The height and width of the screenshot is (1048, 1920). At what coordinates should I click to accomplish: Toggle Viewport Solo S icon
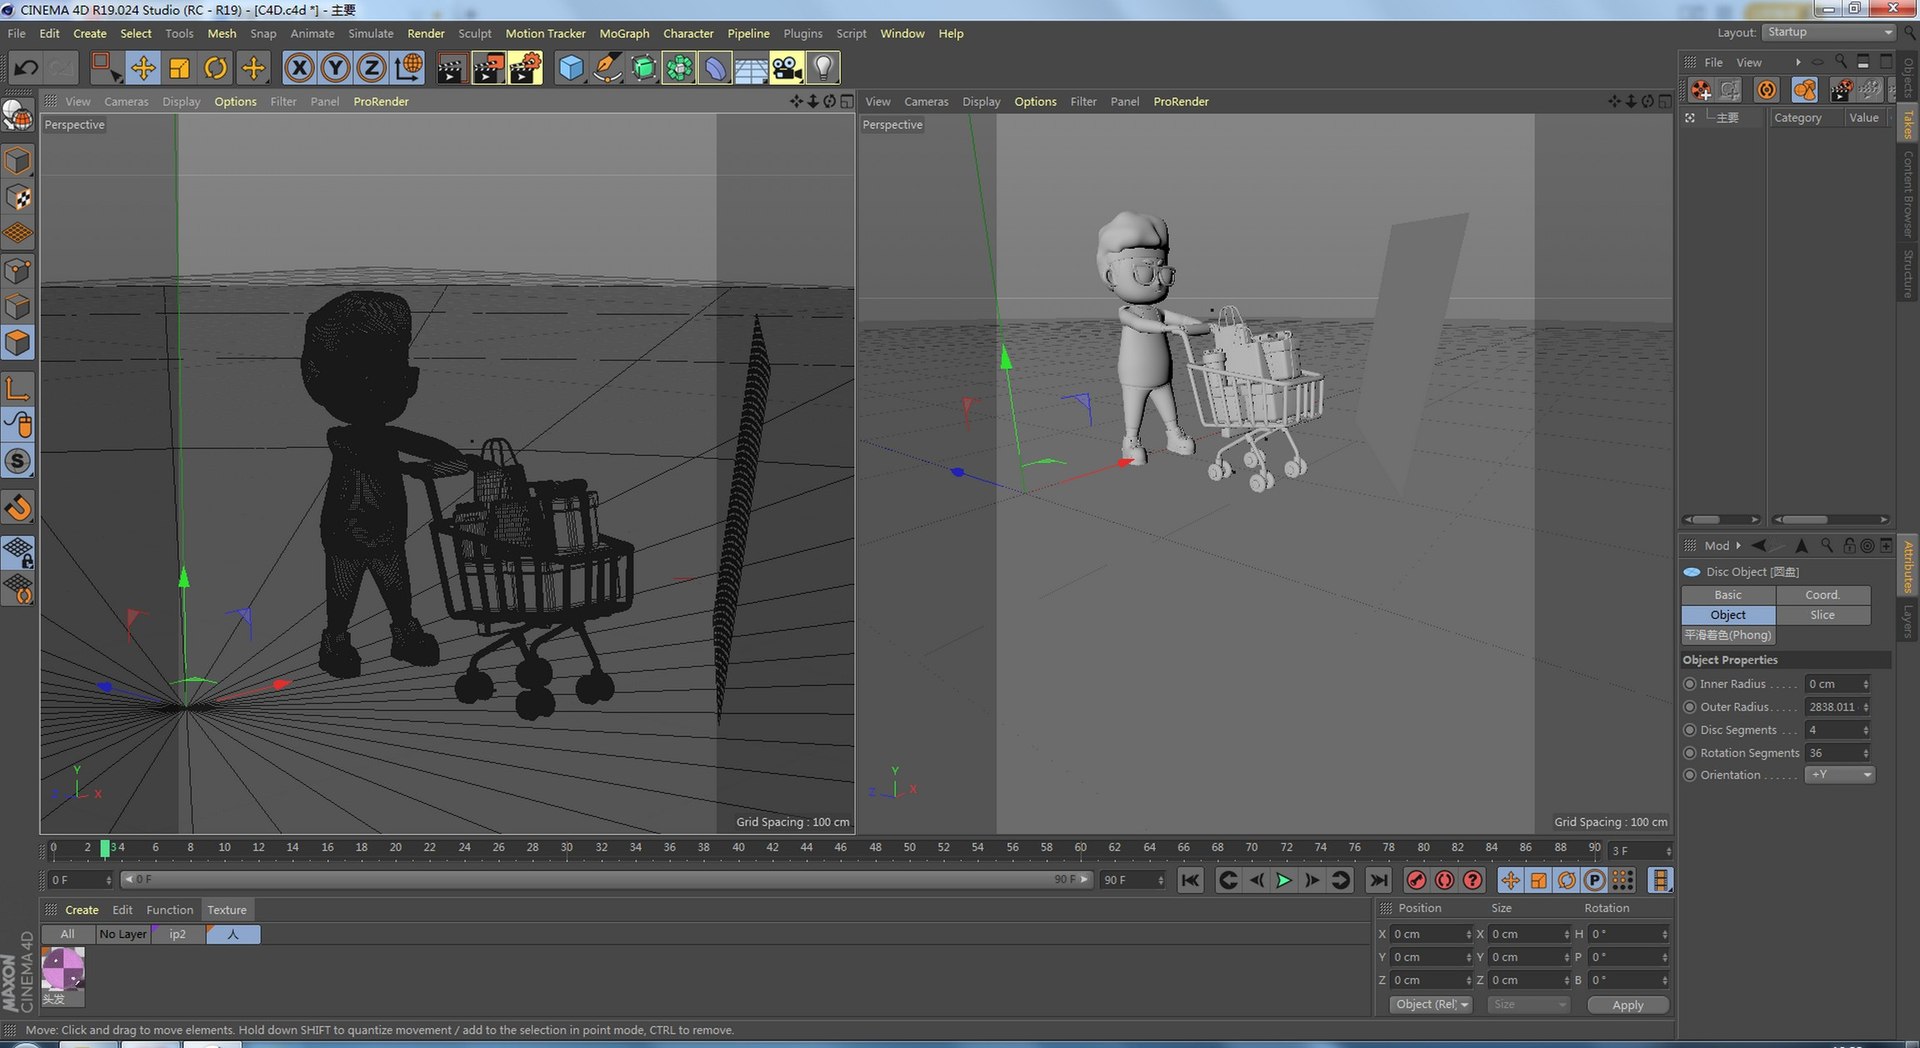pyautogui.click(x=18, y=461)
